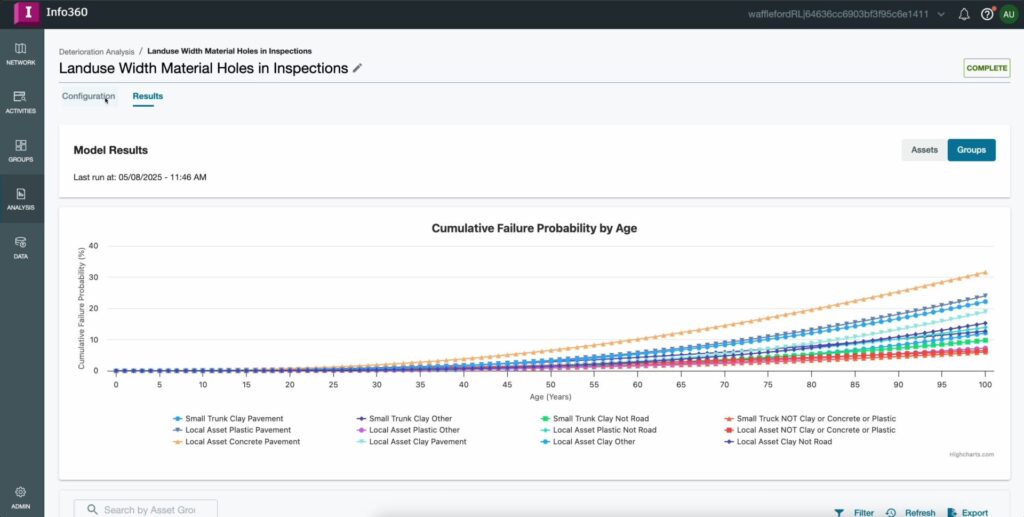The width and height of the screenshot is (1024, 517).
Task: Go to Groups in sidebar
Action: click(21, 150)
